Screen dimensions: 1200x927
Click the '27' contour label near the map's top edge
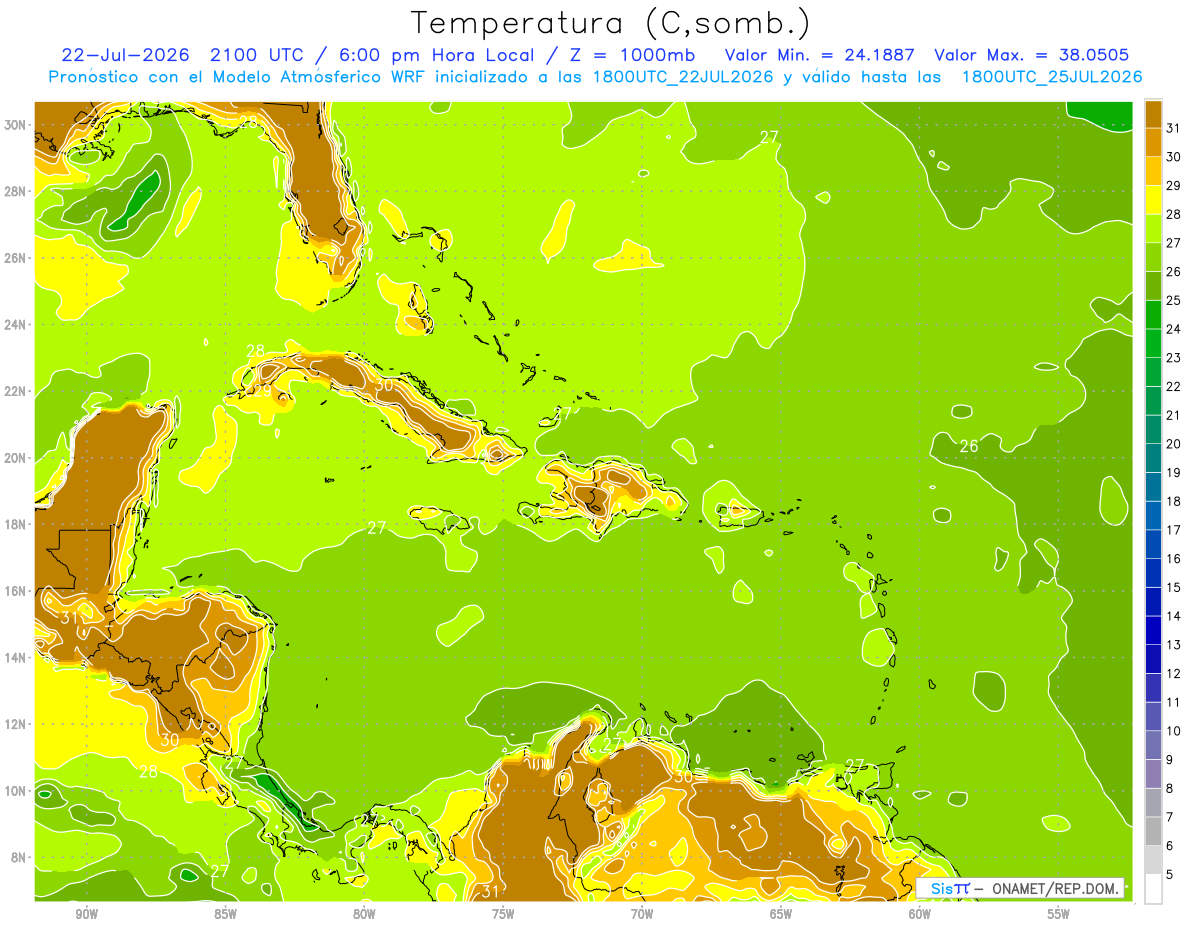point(769,137)
